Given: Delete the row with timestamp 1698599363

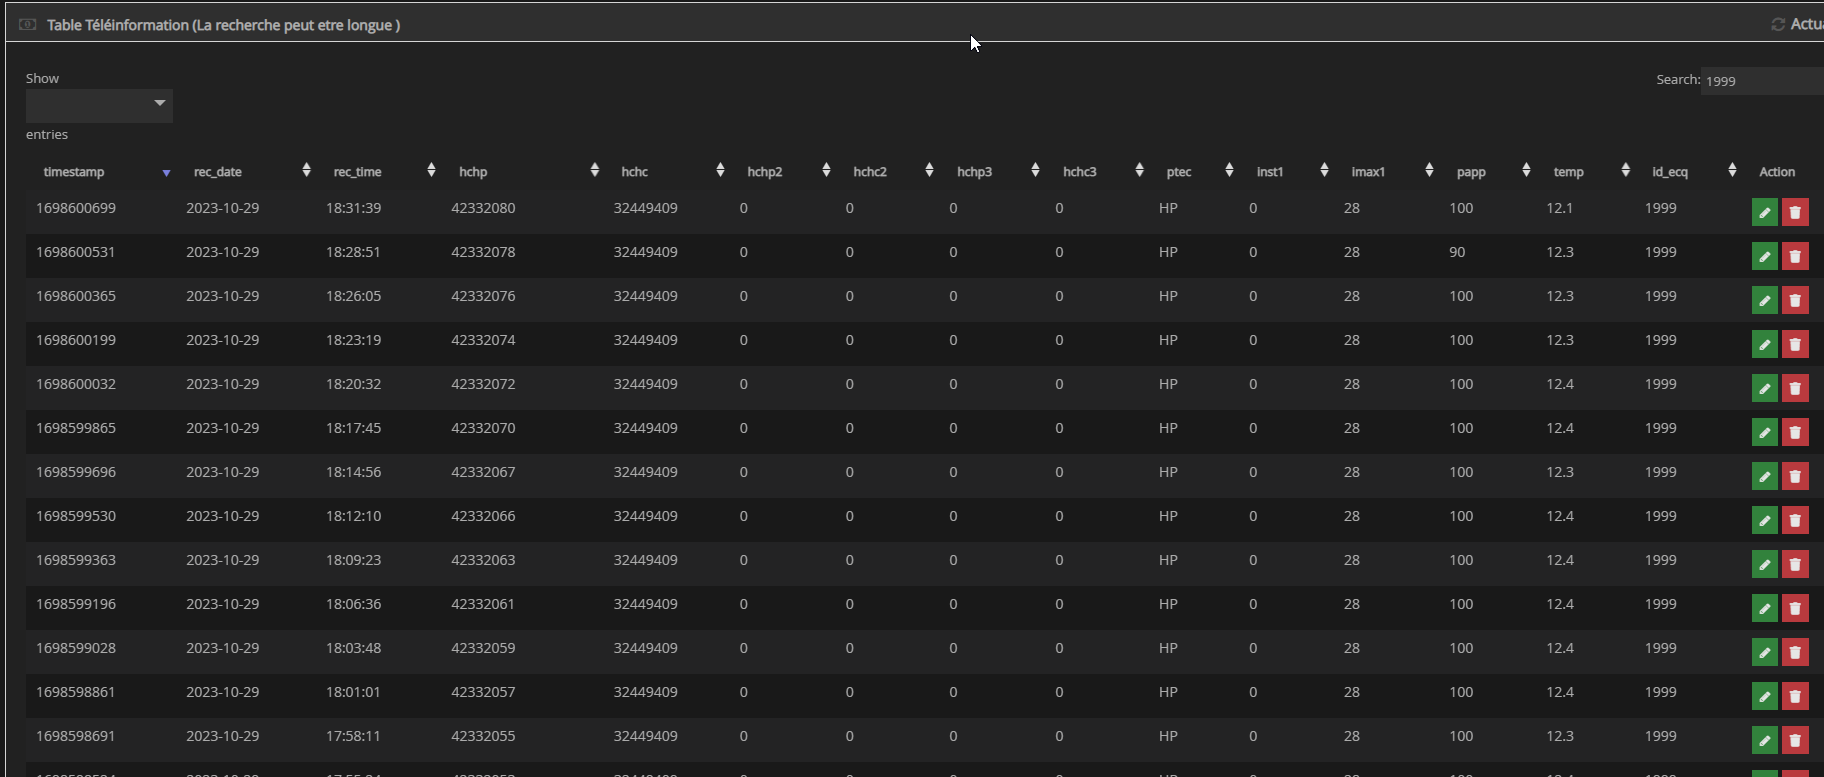Looking at the screenshot, I should tap(1795, 564).
